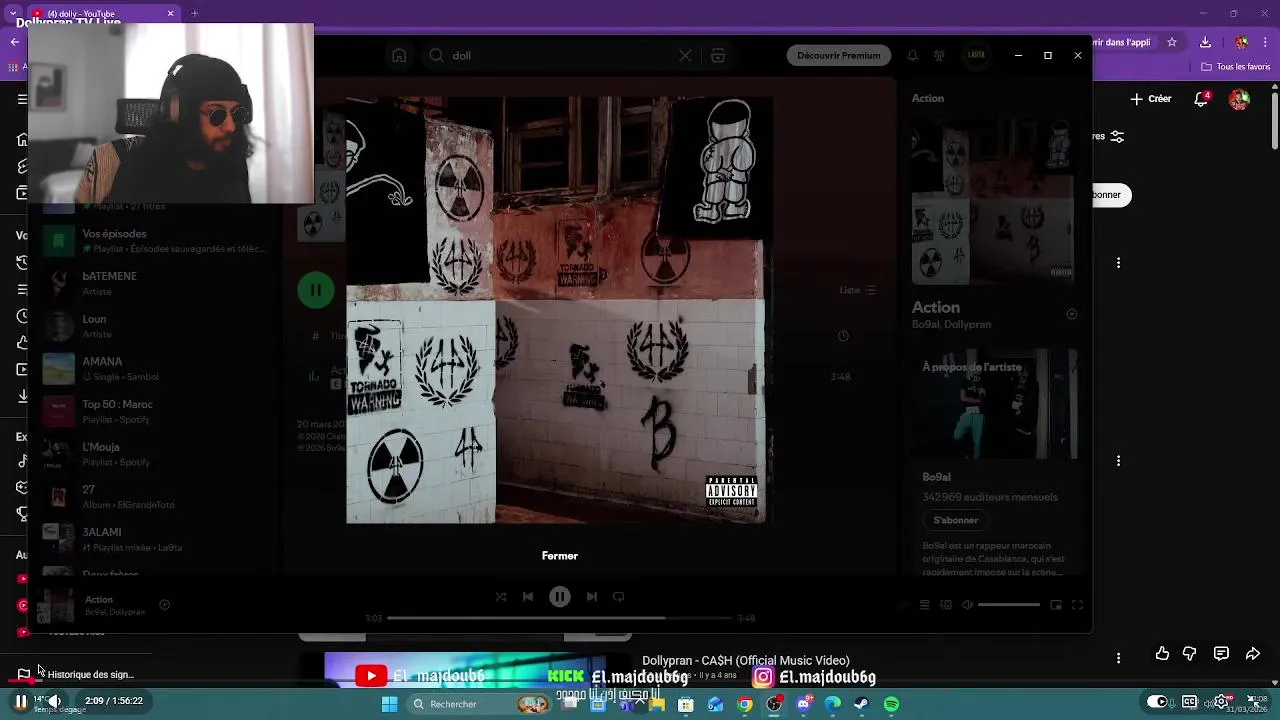Open the Bo9al artist link under Action title
Image resolution: width=1280 pixels, height=720 pixels.
point(925,324)
